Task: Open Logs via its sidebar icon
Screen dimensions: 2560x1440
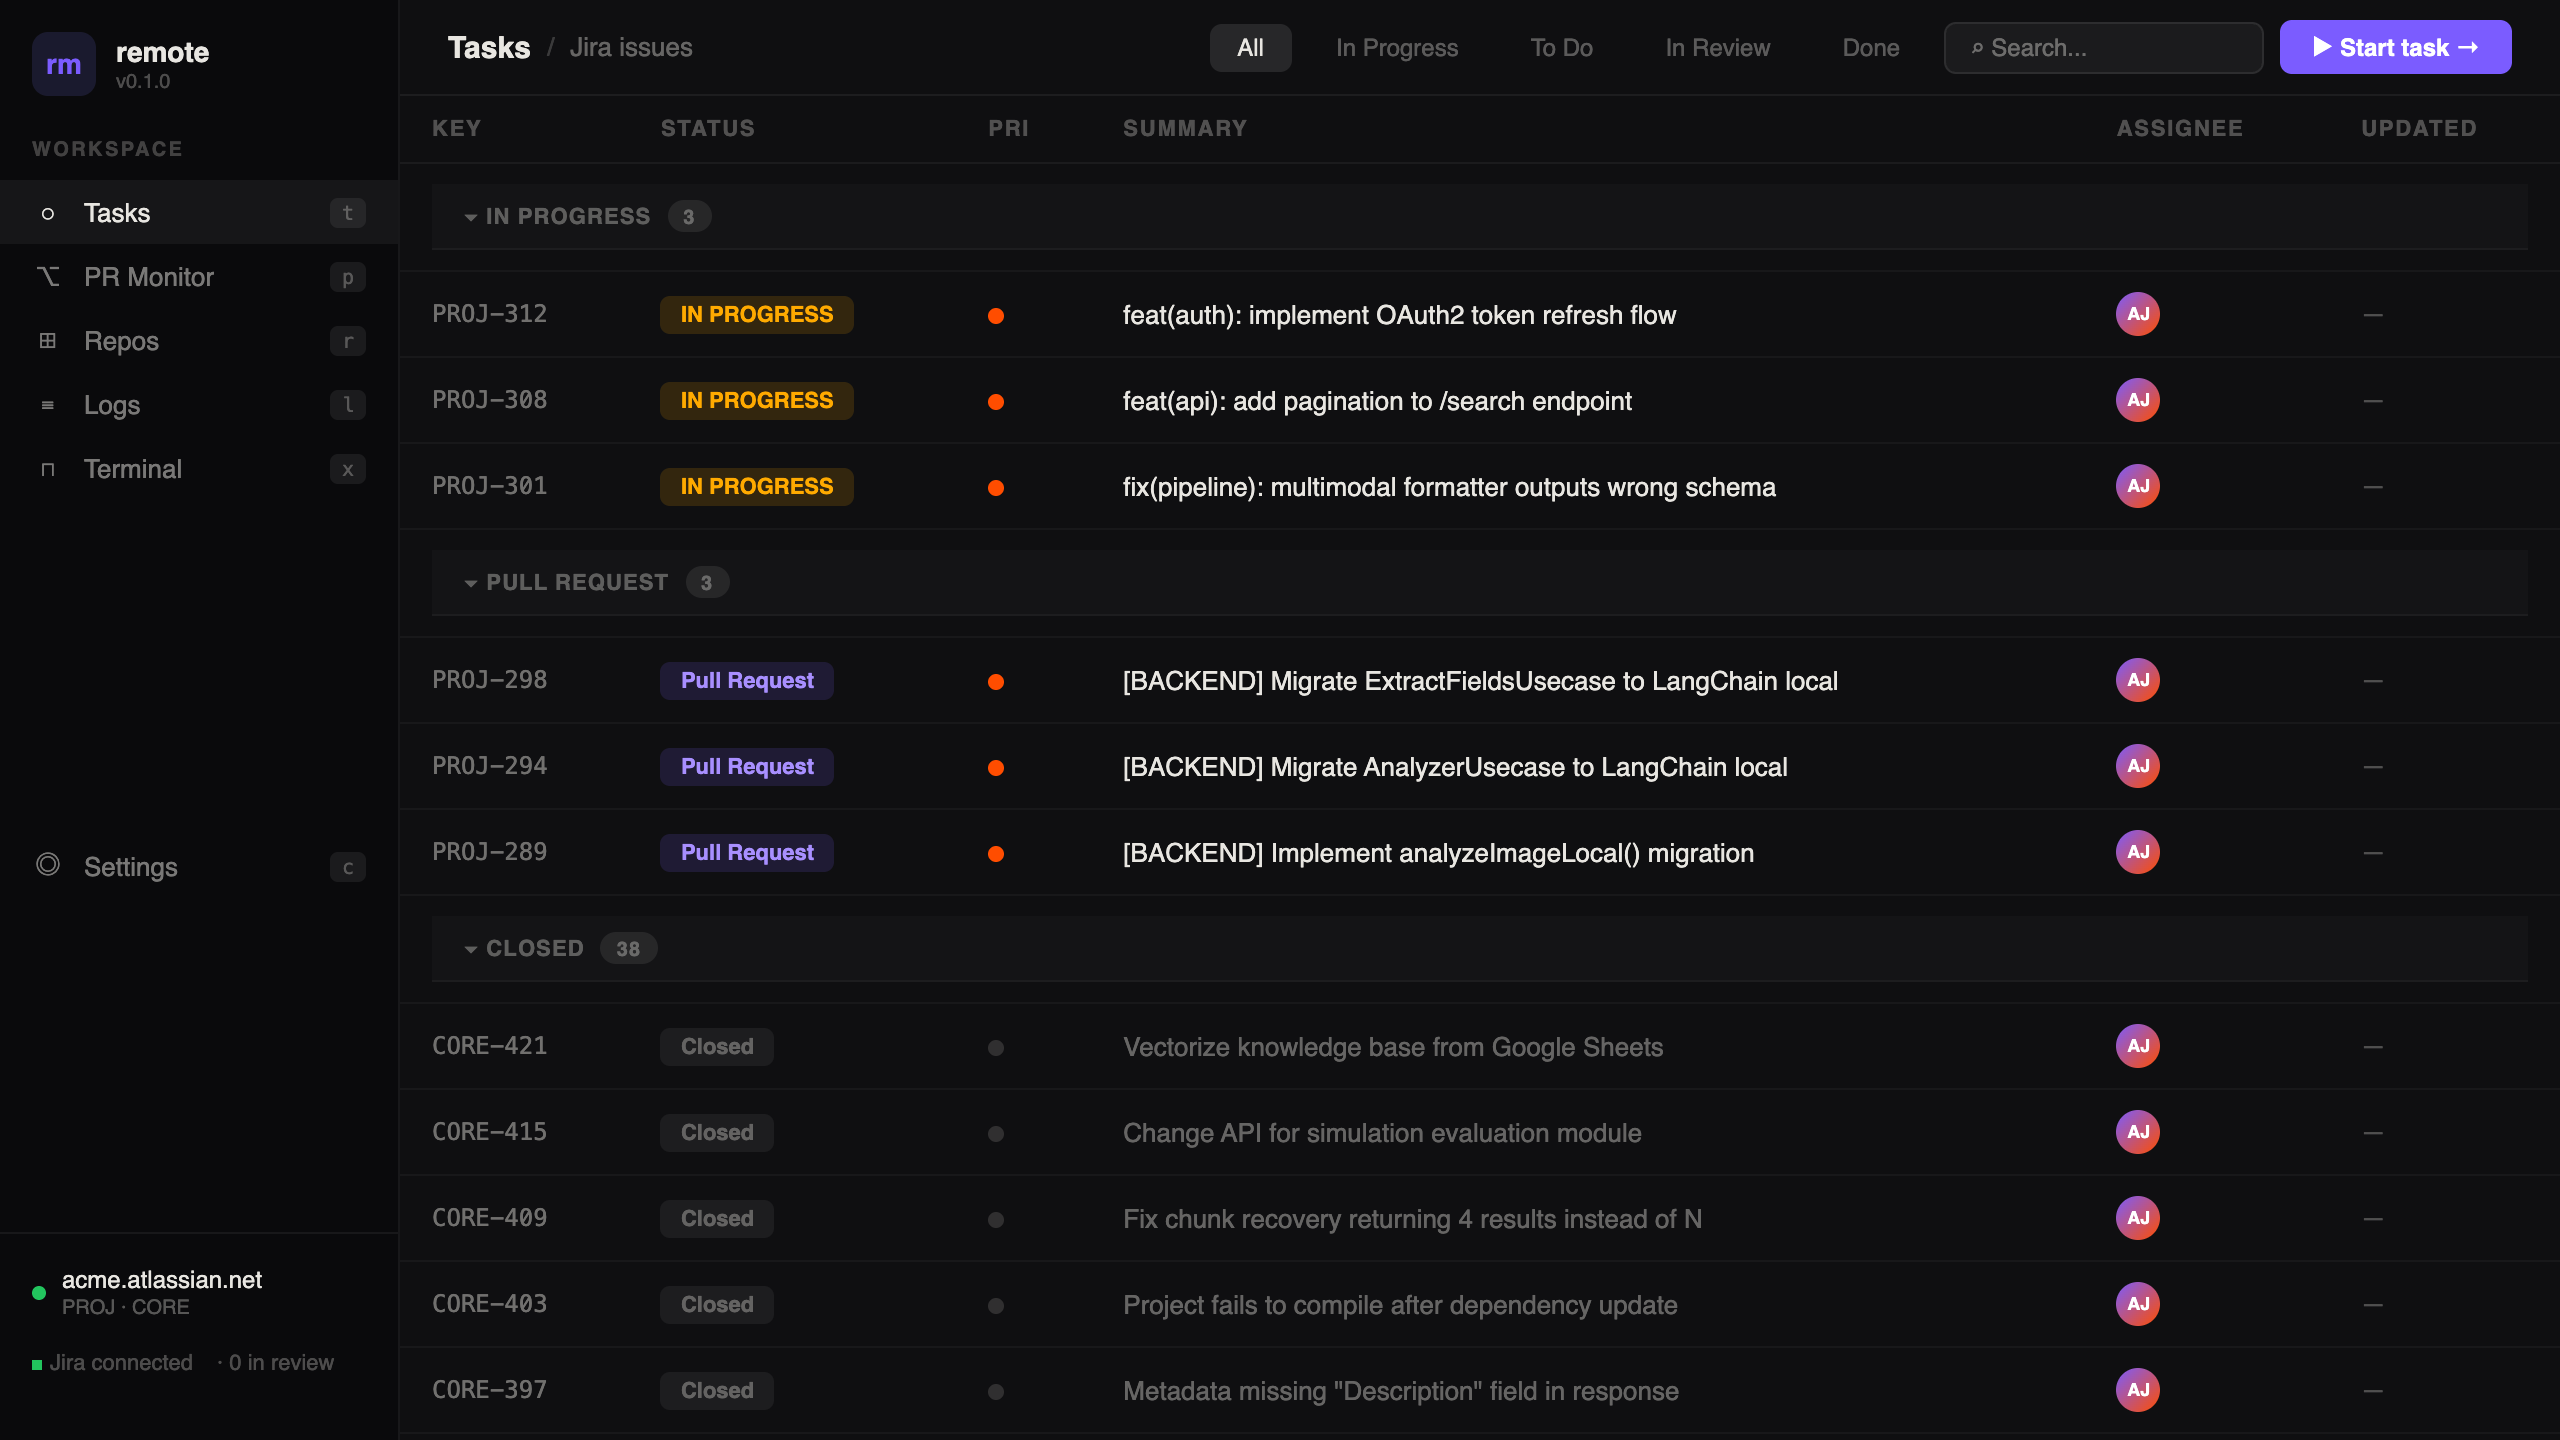Action: click(47, 405)
